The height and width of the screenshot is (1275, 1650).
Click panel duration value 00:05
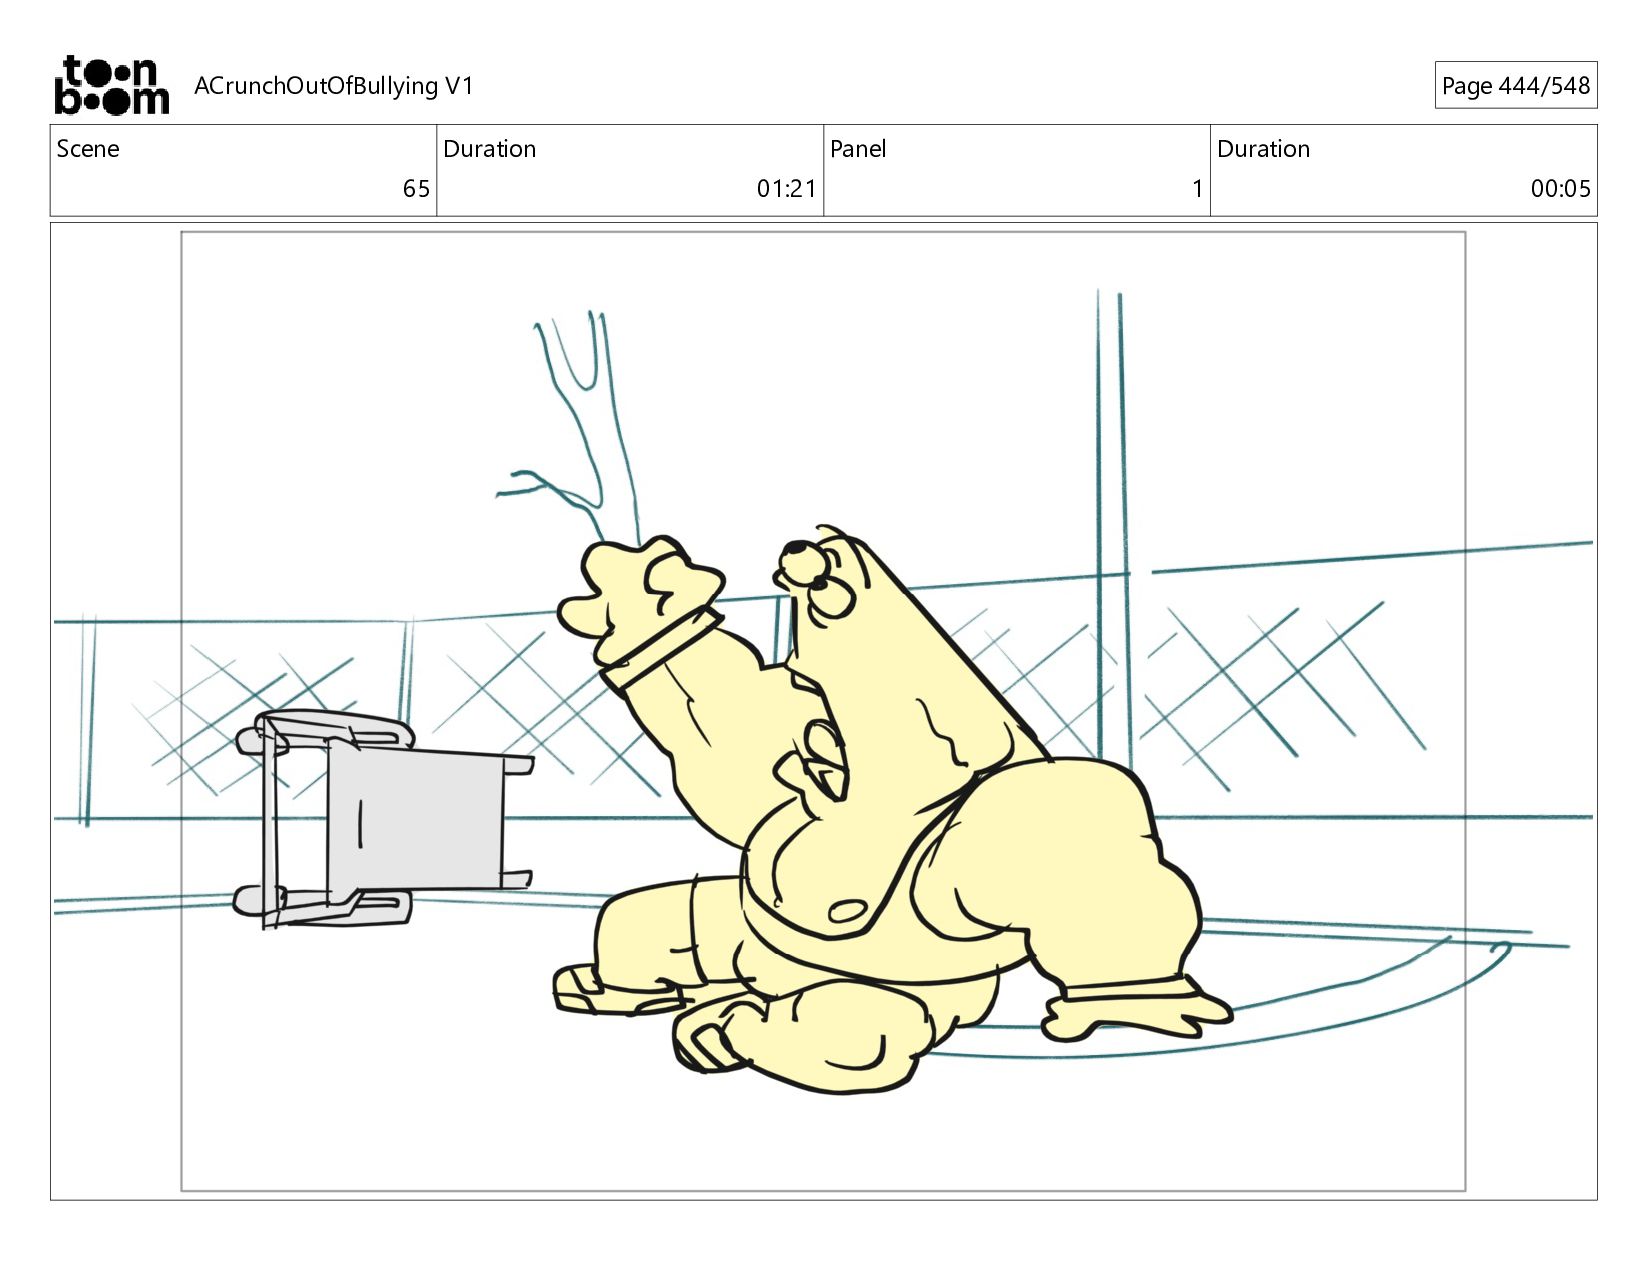(1560, 189)
